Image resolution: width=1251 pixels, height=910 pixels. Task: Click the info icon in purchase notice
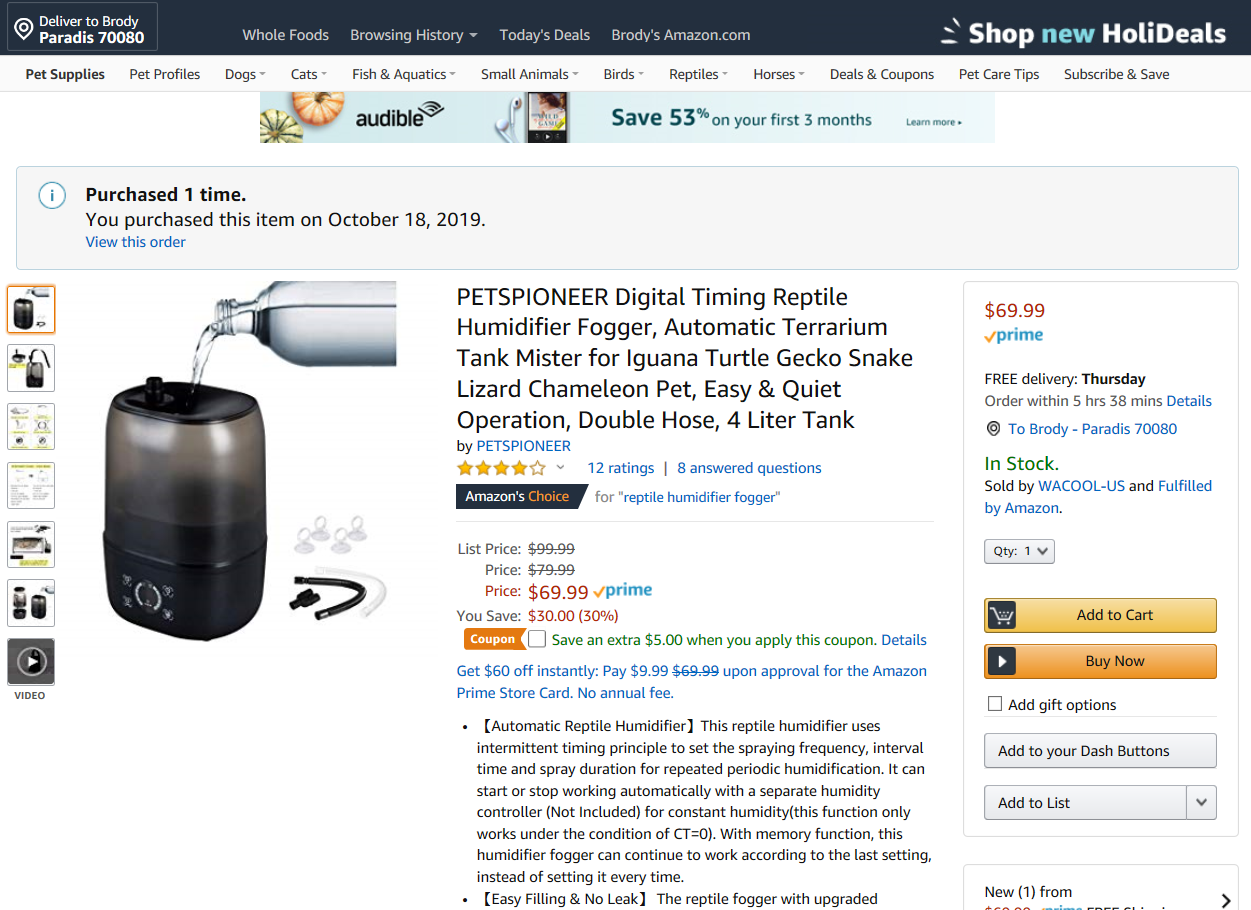click(52, 196)
